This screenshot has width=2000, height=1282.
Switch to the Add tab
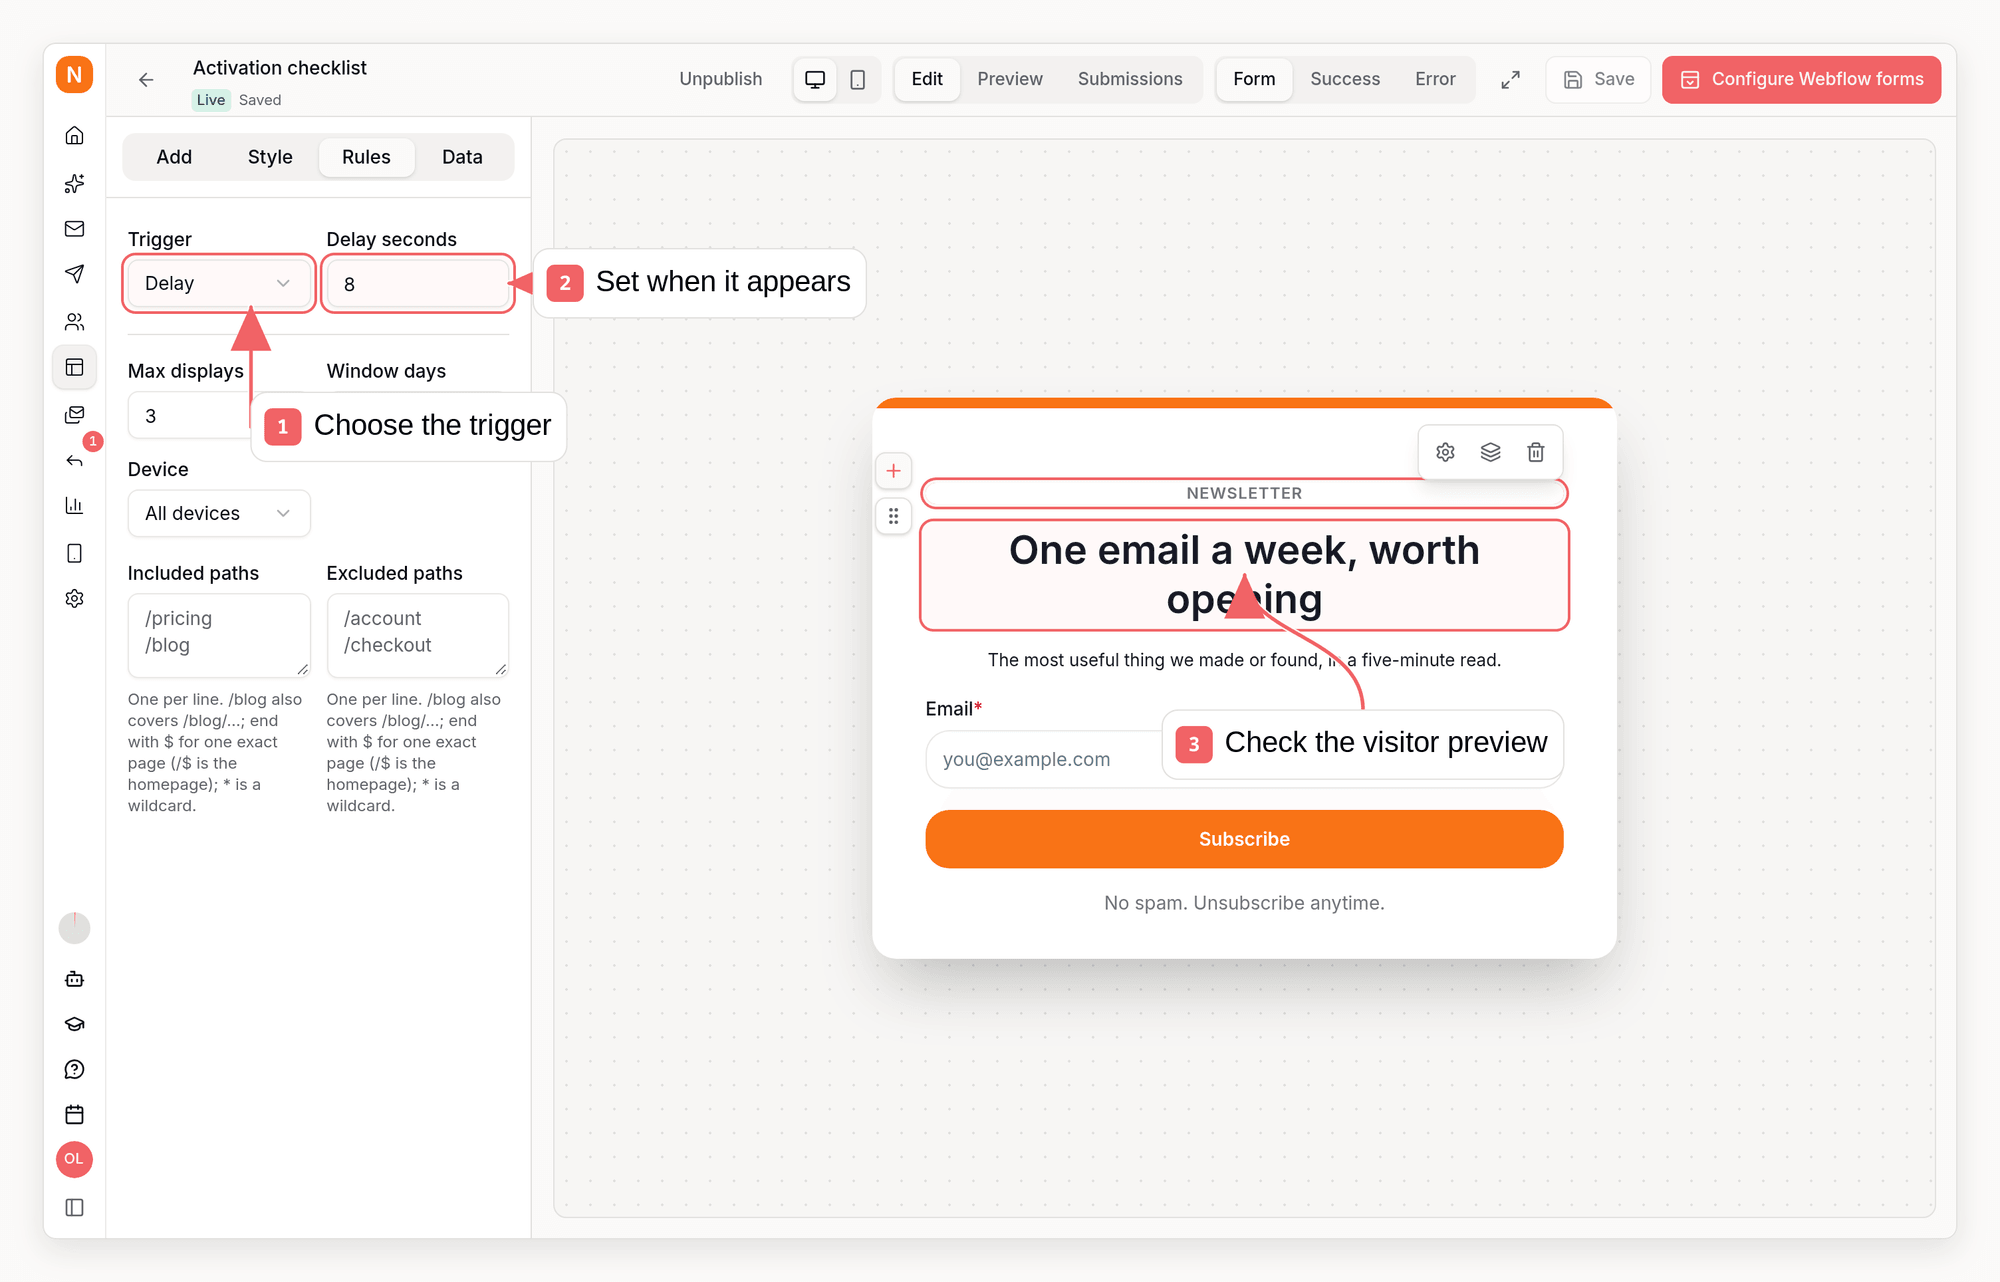pyautogui.click(x=174, y=157)
